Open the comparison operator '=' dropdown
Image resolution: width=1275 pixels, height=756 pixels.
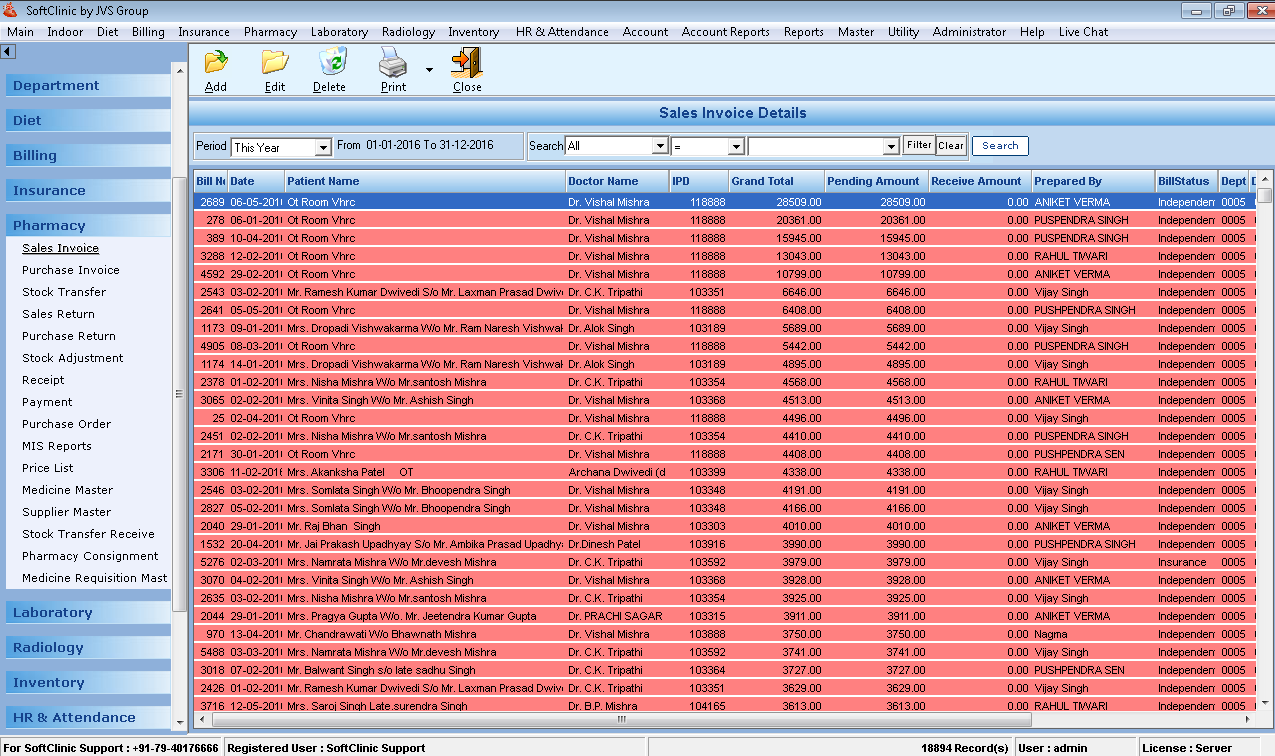(736, 147)
